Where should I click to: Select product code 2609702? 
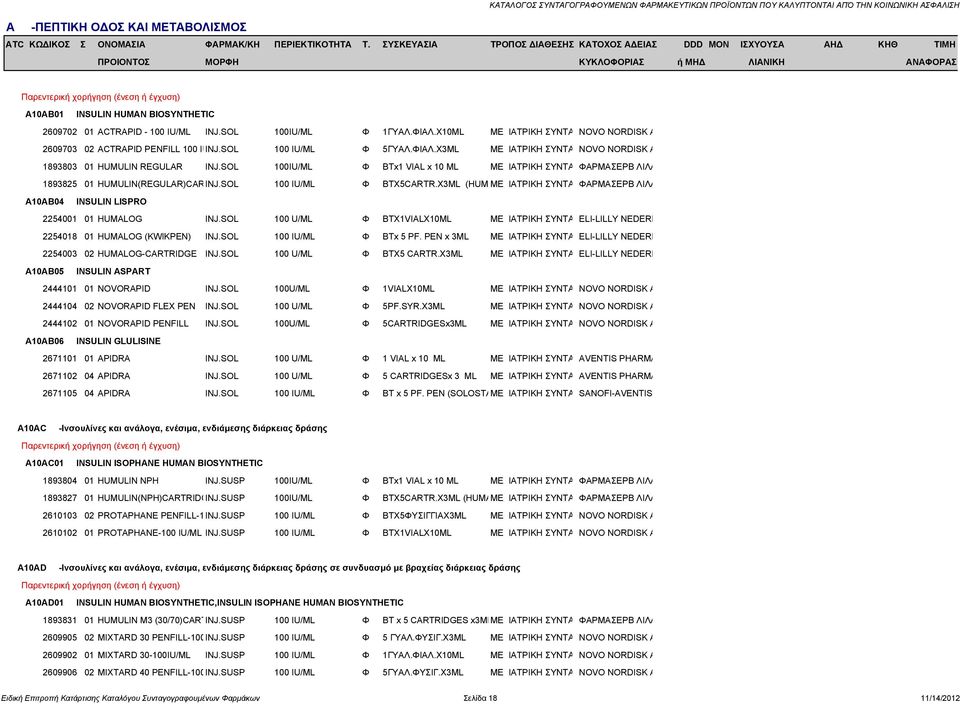point(60,132)
